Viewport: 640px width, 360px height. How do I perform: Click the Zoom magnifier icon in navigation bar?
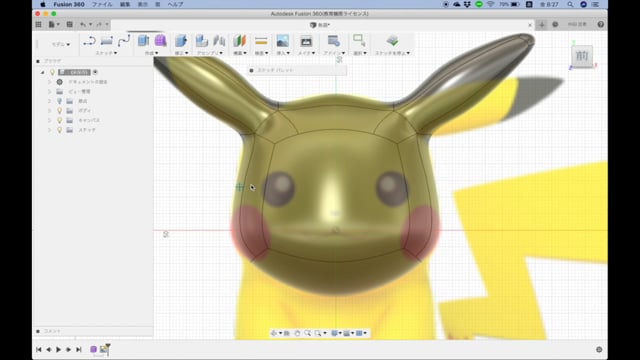(x=307, y=333)
